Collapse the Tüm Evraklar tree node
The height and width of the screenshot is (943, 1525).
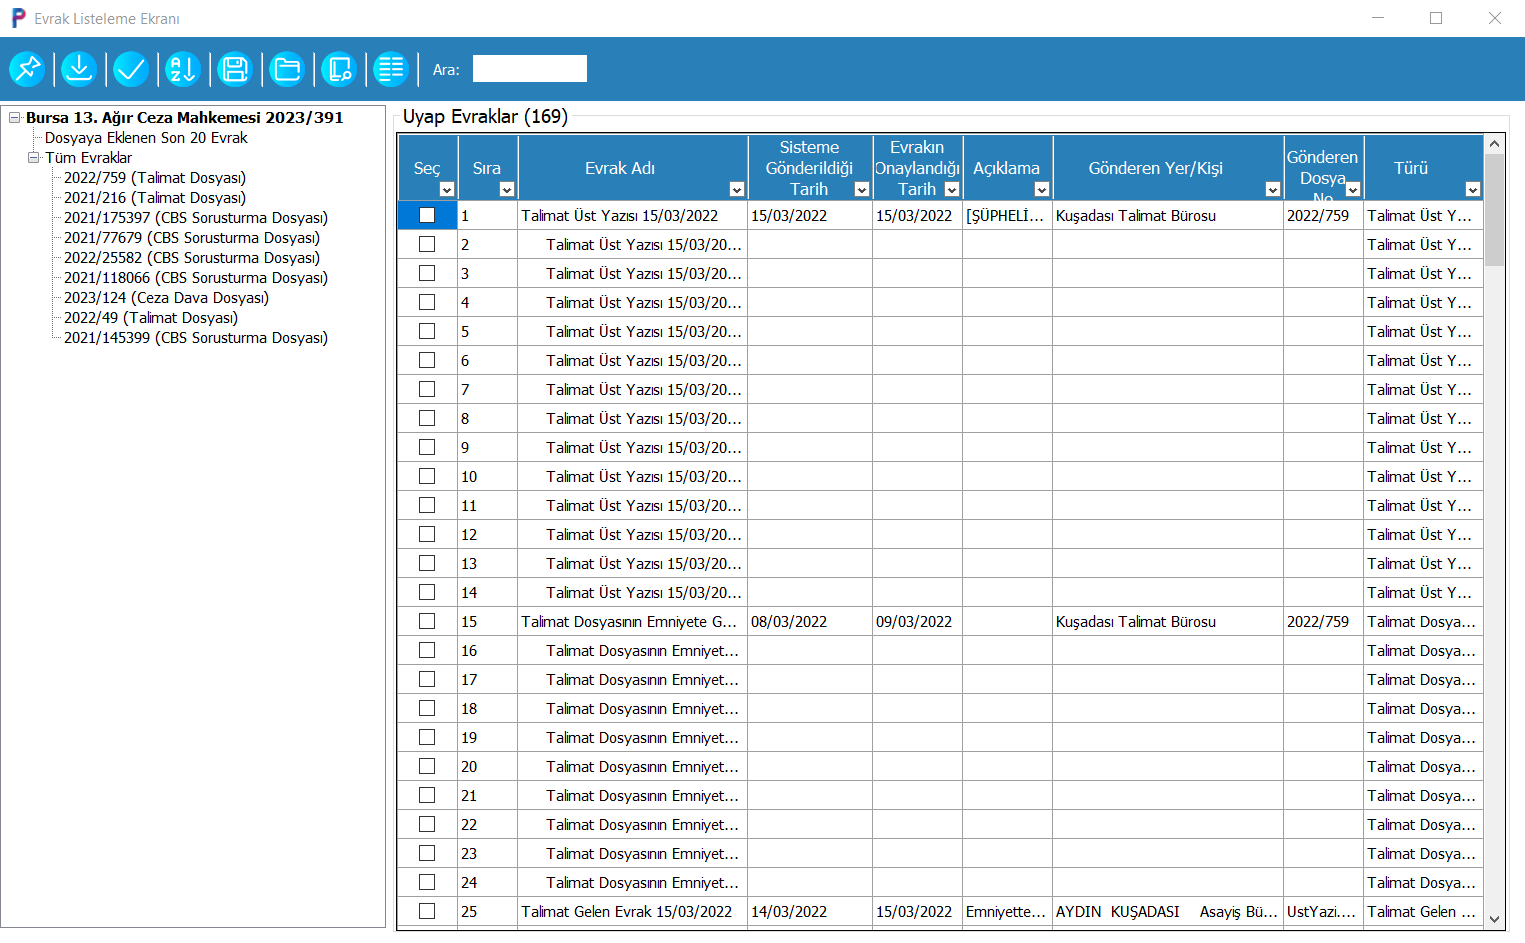(34, 158)
